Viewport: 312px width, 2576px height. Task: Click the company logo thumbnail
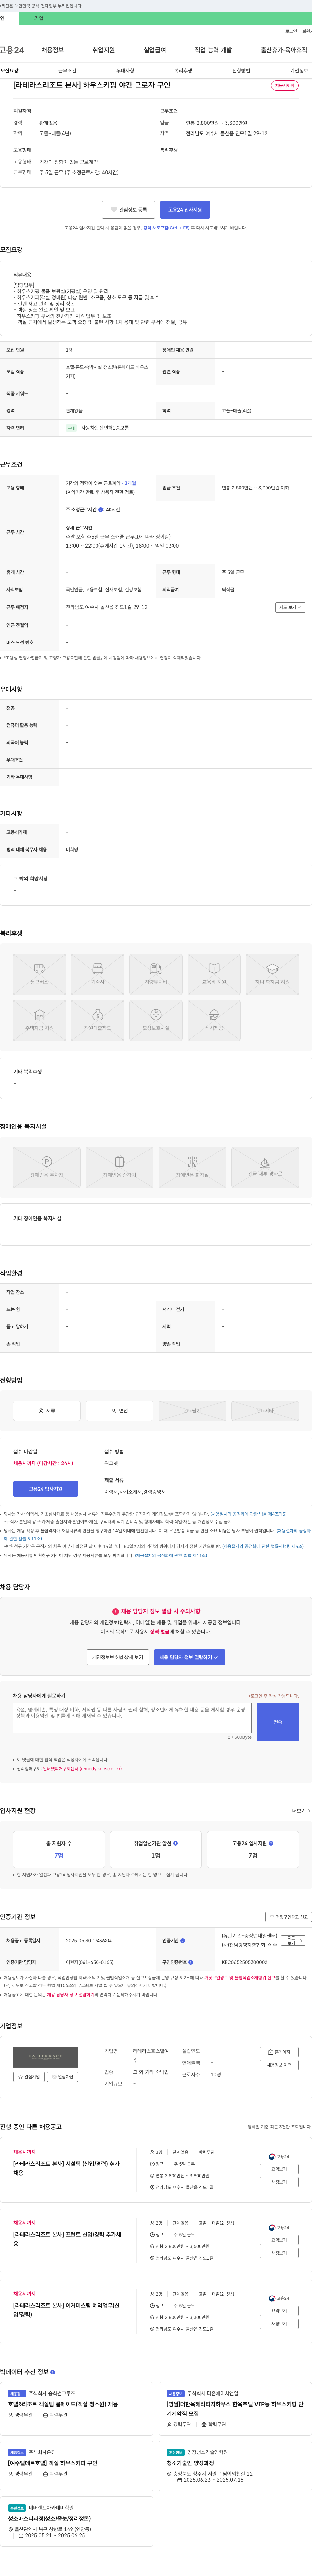[x=45, y=2057]
